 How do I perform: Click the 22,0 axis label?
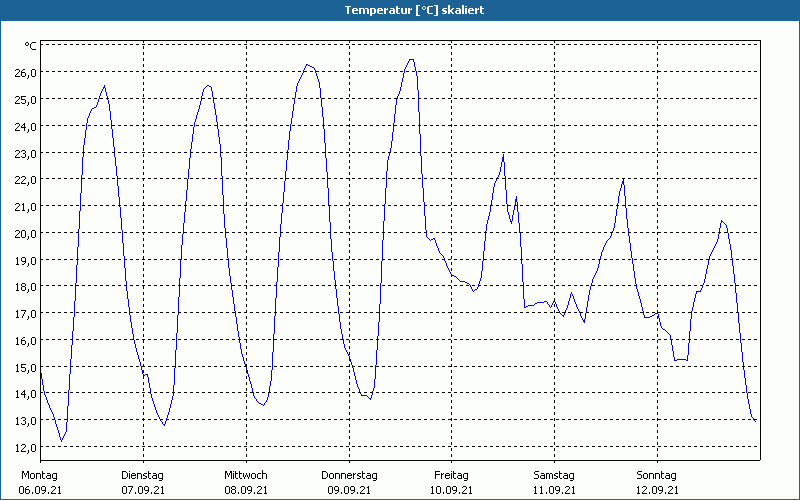coord(26,180)
